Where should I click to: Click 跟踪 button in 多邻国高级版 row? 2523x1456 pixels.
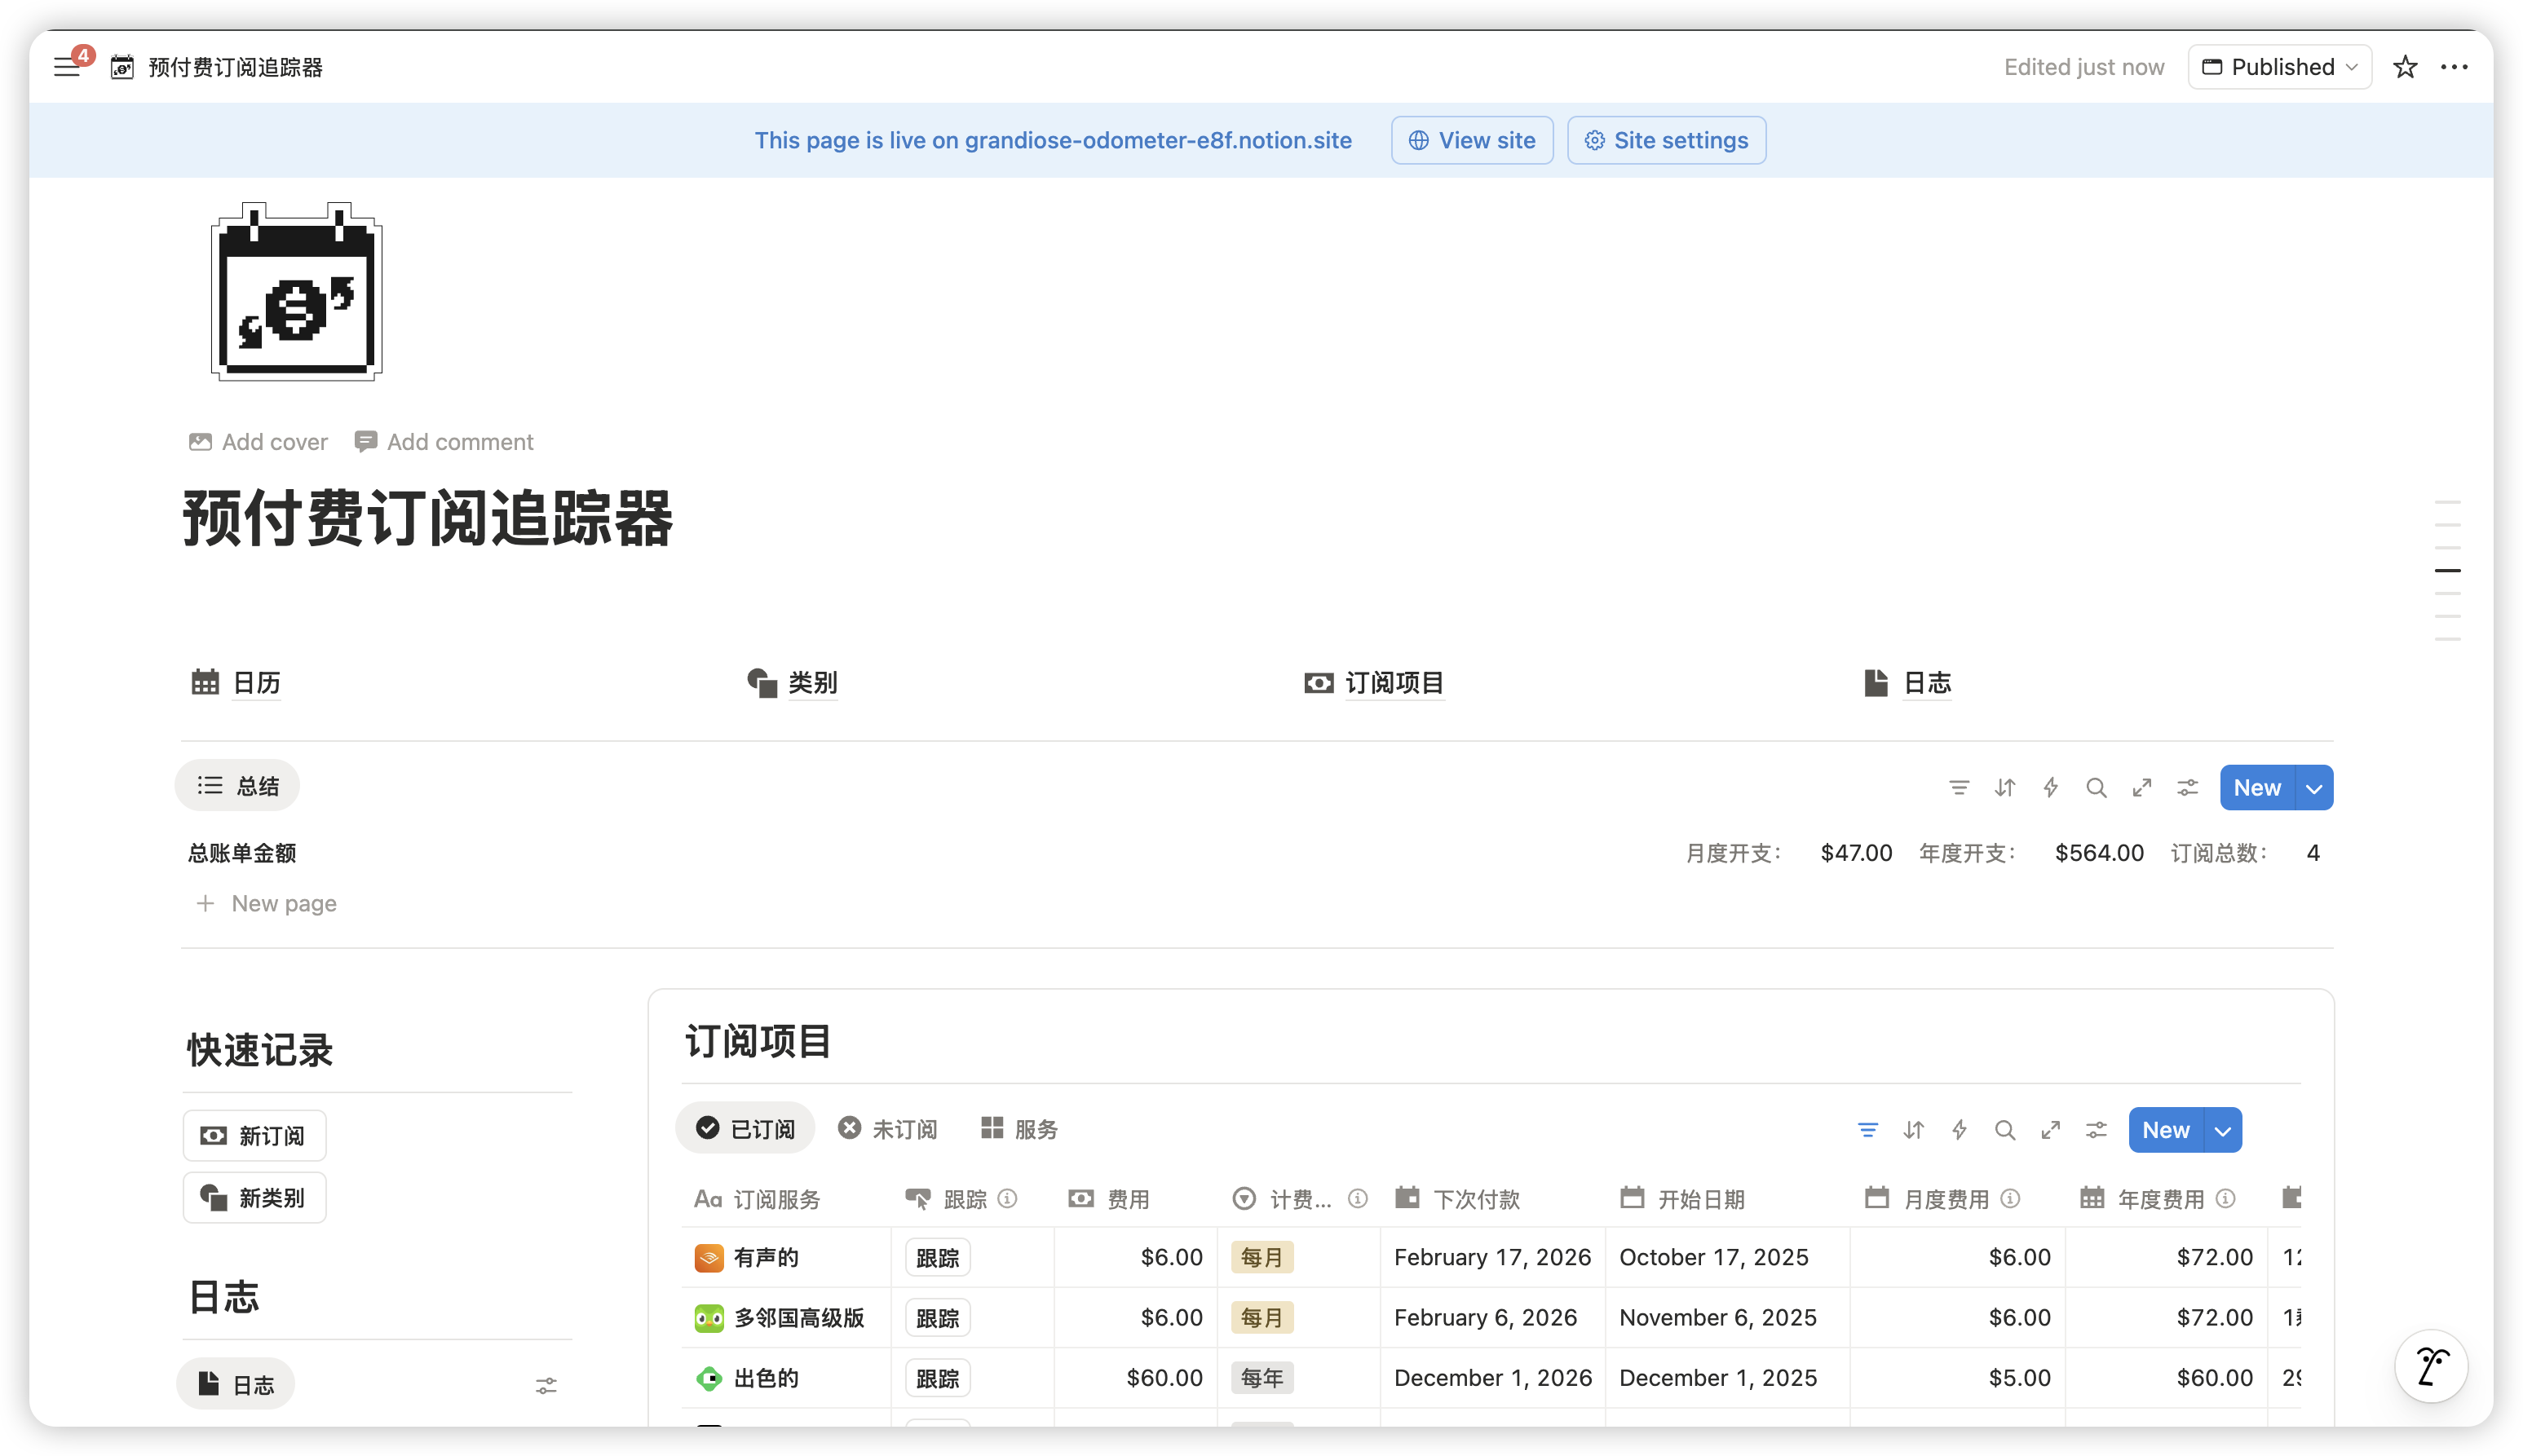tap(937, 1318)
